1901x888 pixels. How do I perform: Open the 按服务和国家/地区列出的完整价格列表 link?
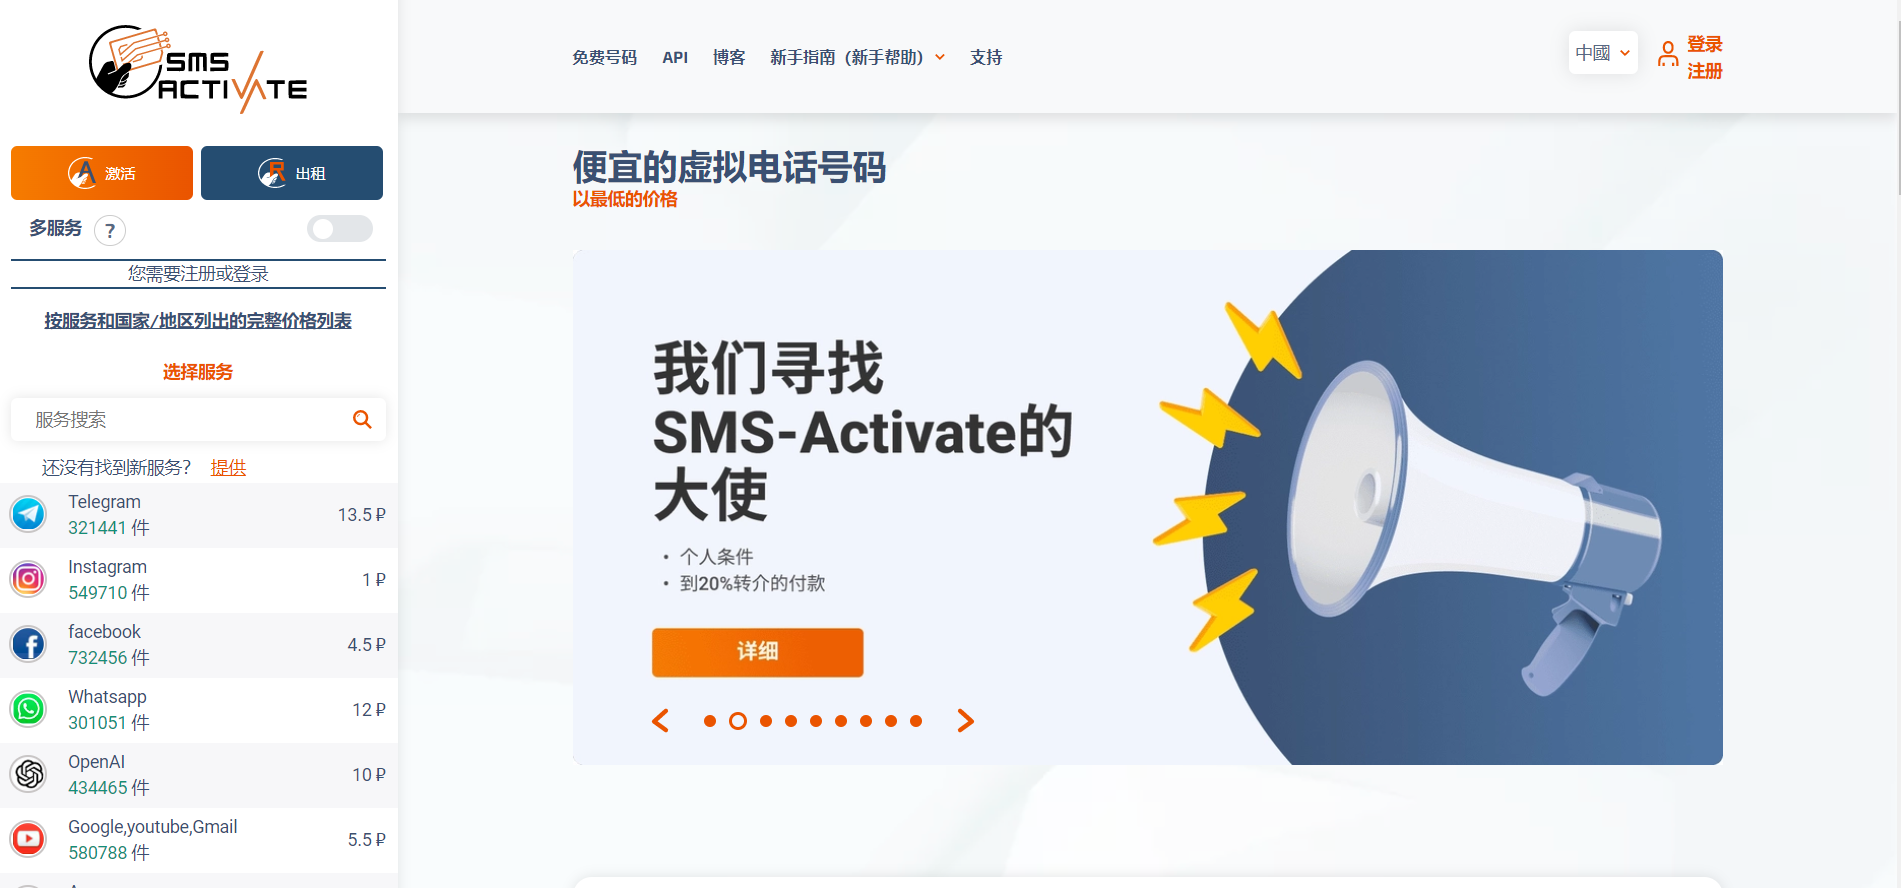[198, 321]
